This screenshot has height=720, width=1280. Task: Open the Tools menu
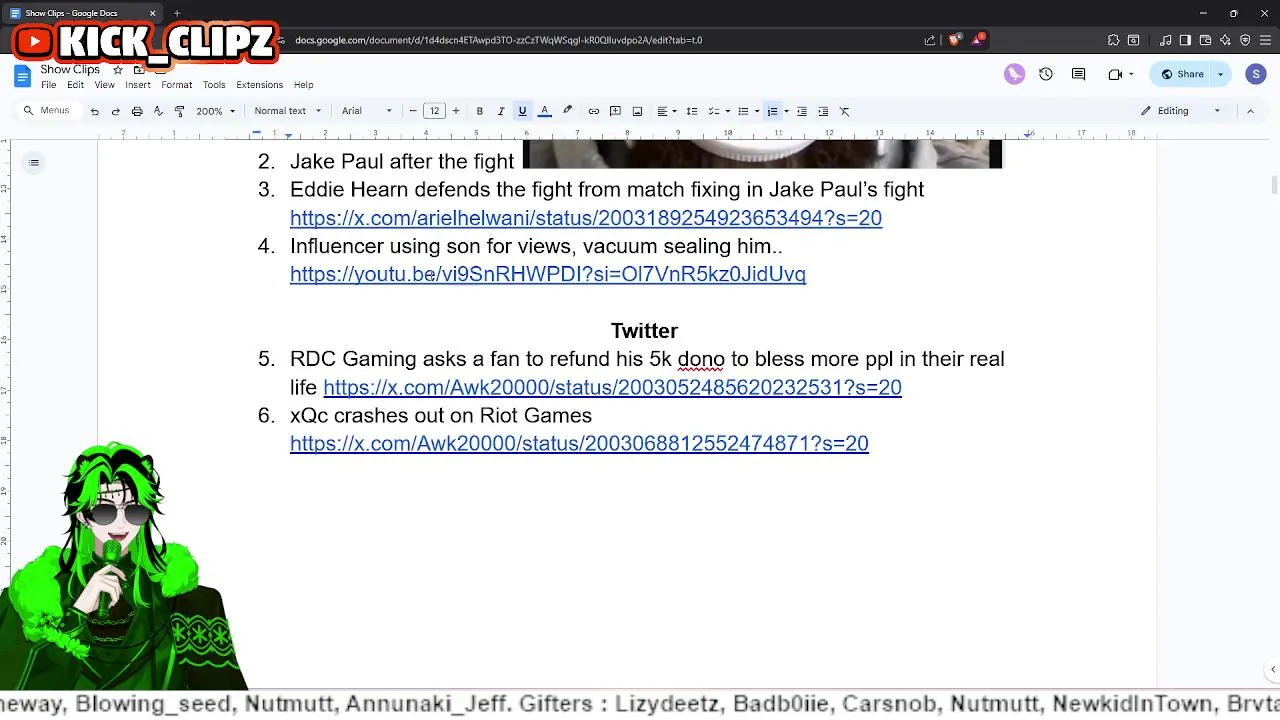pos(214,85)
